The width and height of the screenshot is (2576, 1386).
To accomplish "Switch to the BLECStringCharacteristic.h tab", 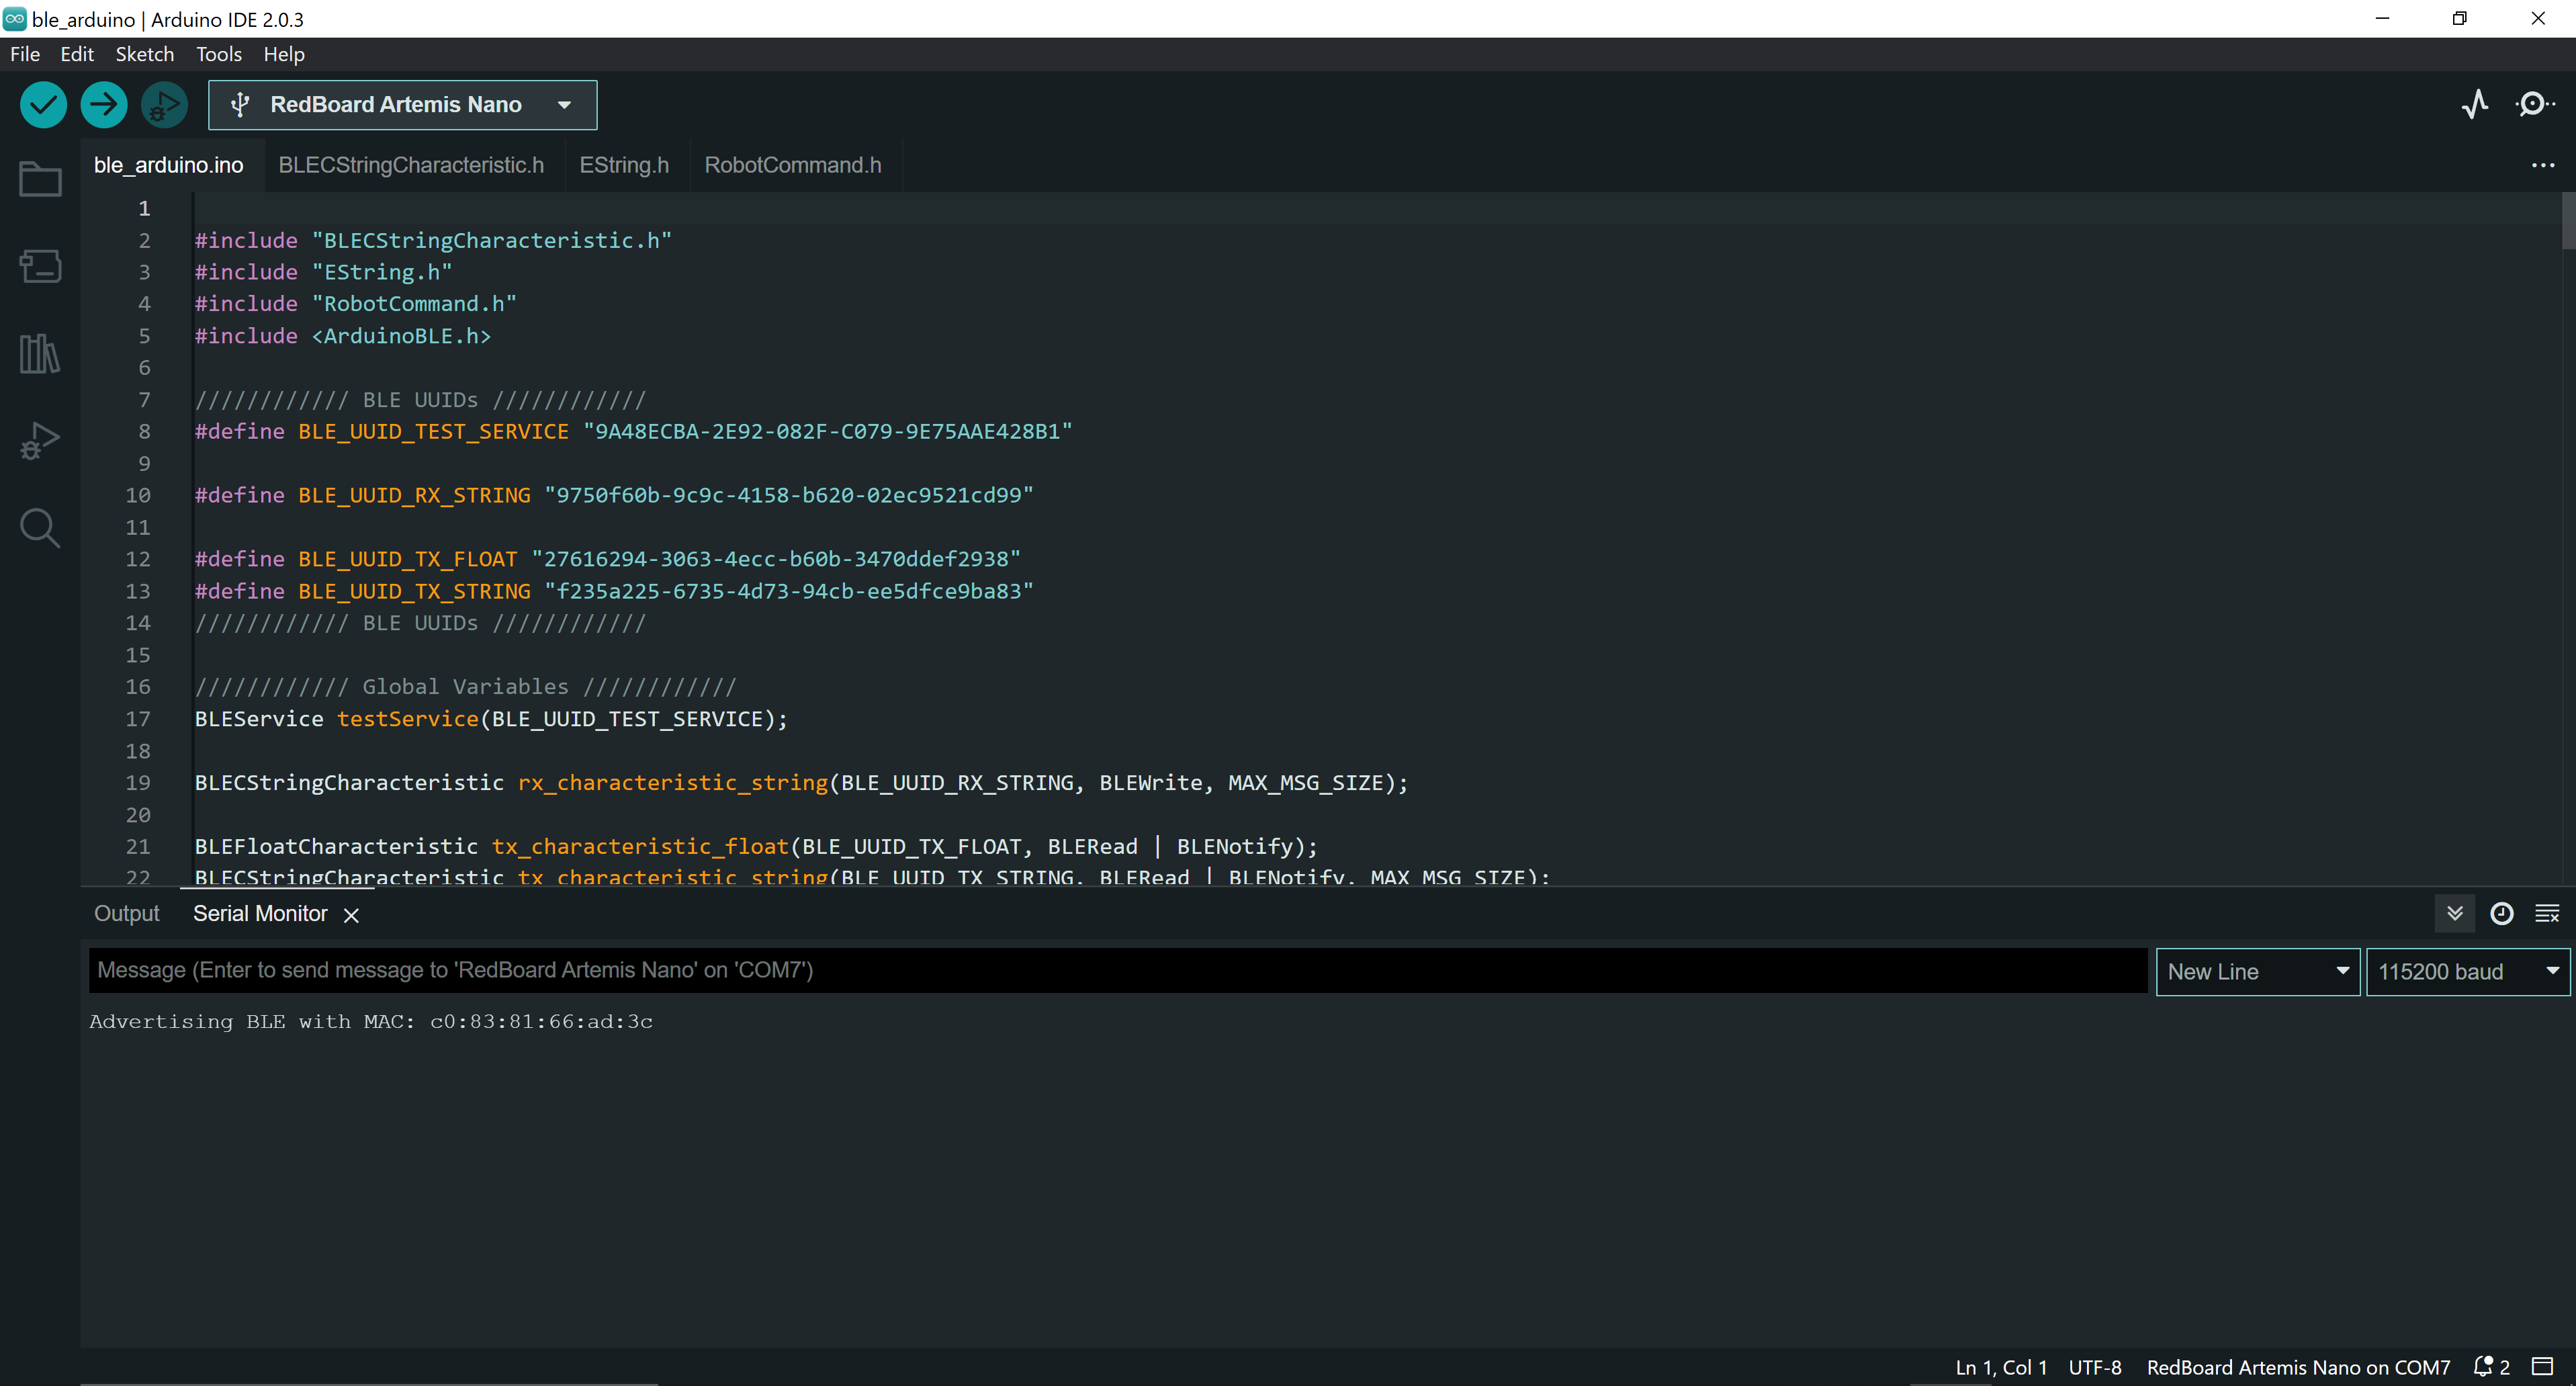I will [411, 165].
